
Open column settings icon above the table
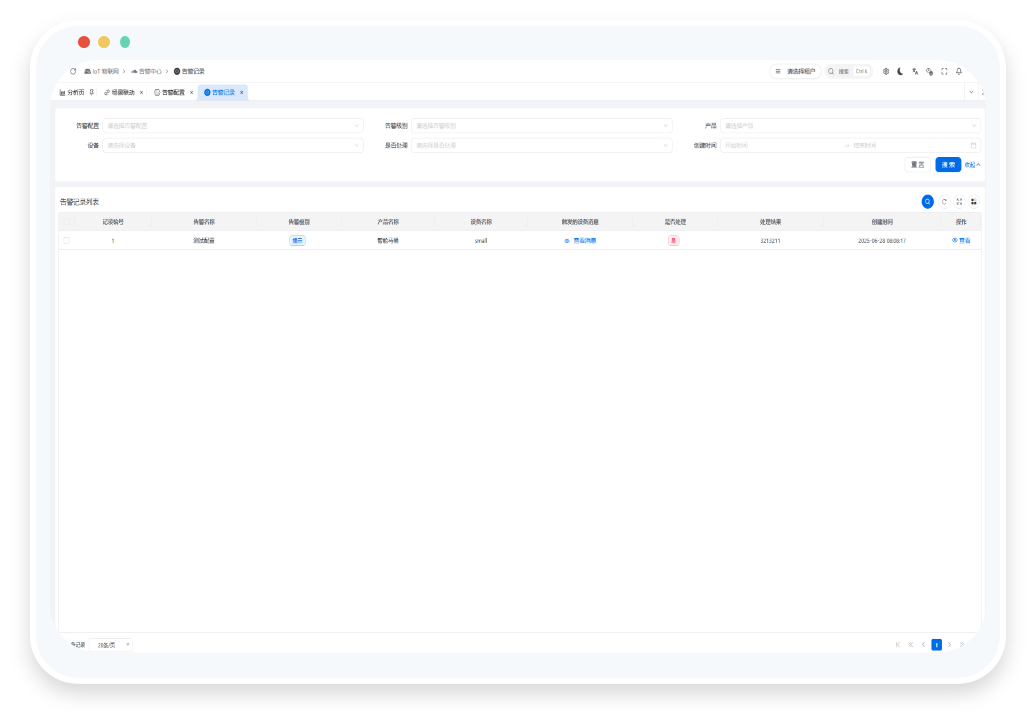pyautogui.click(x=974, y=202)
